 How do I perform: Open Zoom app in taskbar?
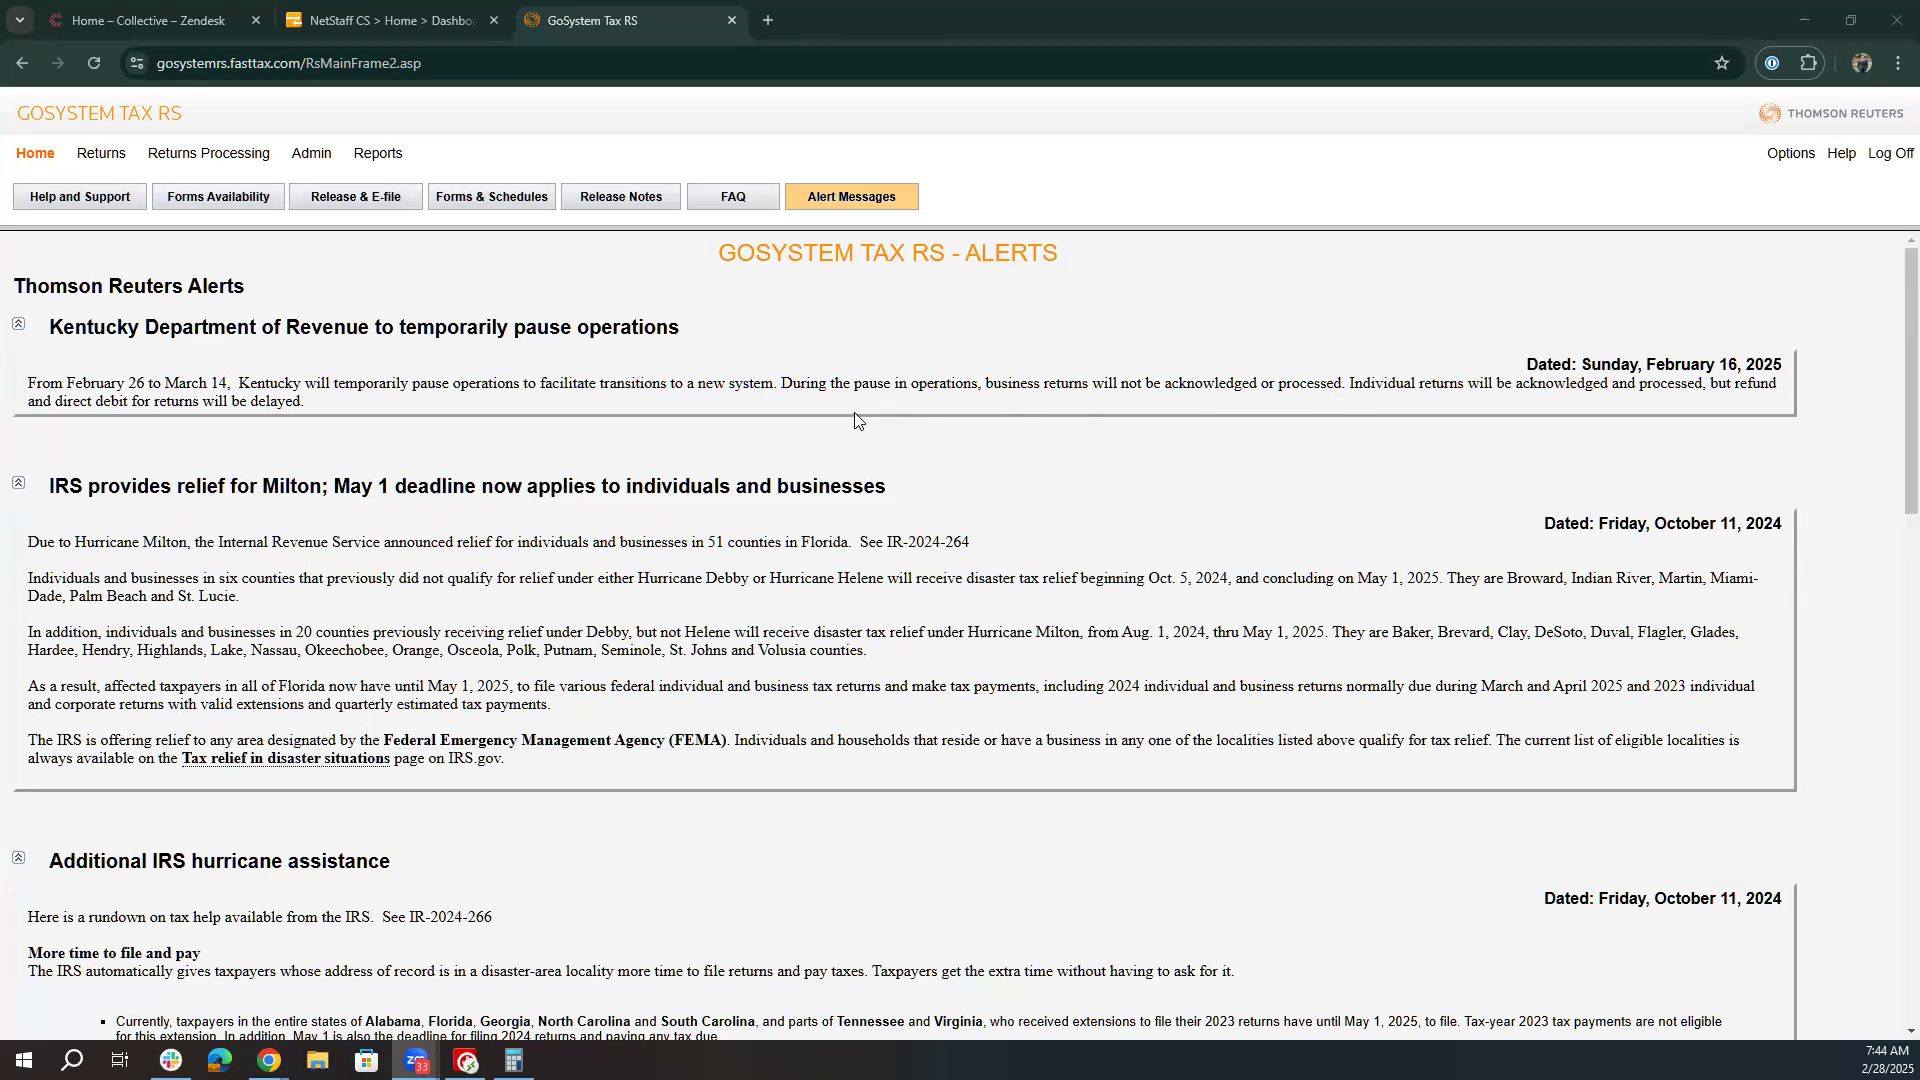(416, 1061)
